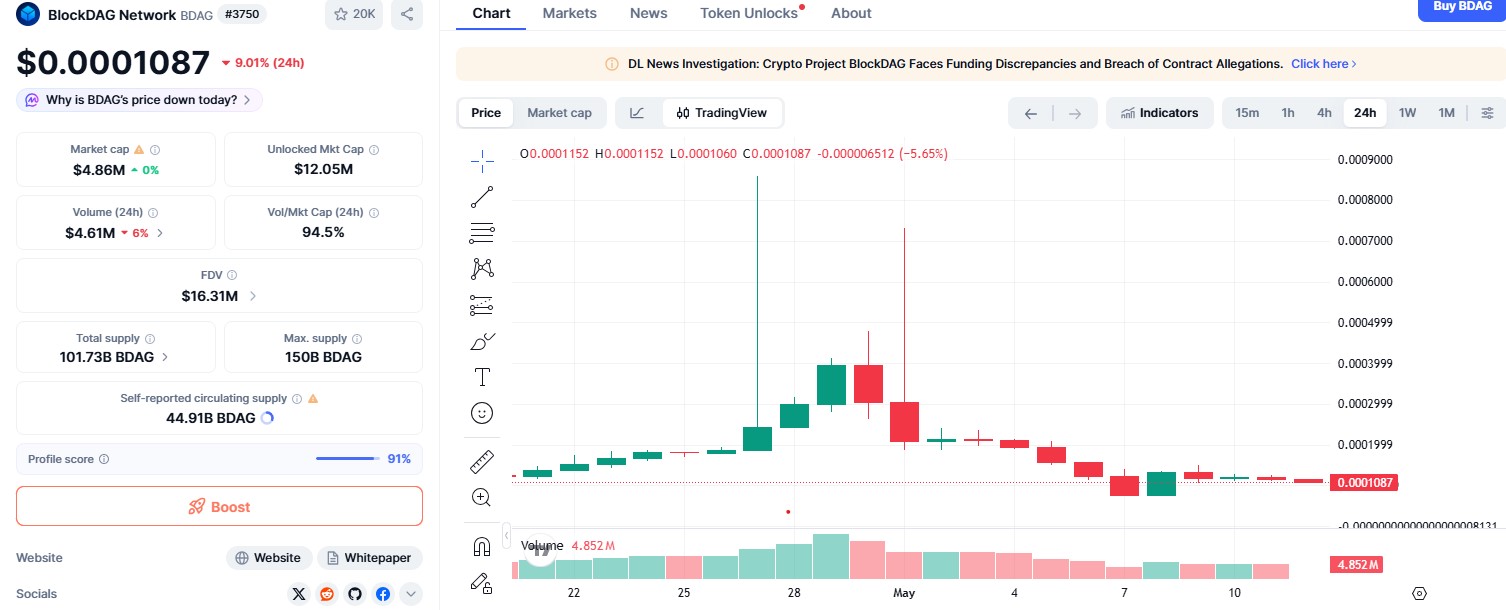Select the trend line drawing tool
Screen dimensions: 1506x610
482,197
